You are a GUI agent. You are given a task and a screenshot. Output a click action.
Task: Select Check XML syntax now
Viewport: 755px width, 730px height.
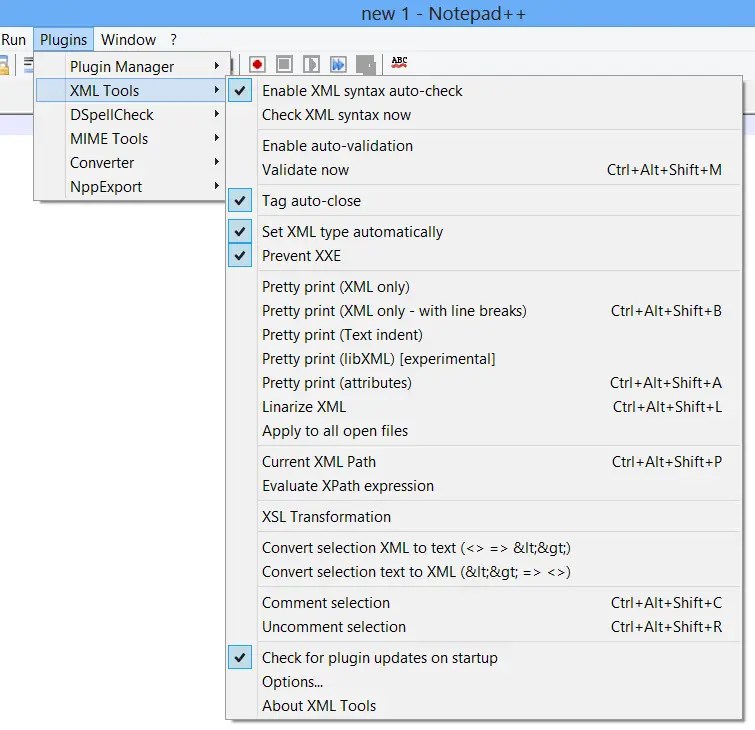pos(484,115)
